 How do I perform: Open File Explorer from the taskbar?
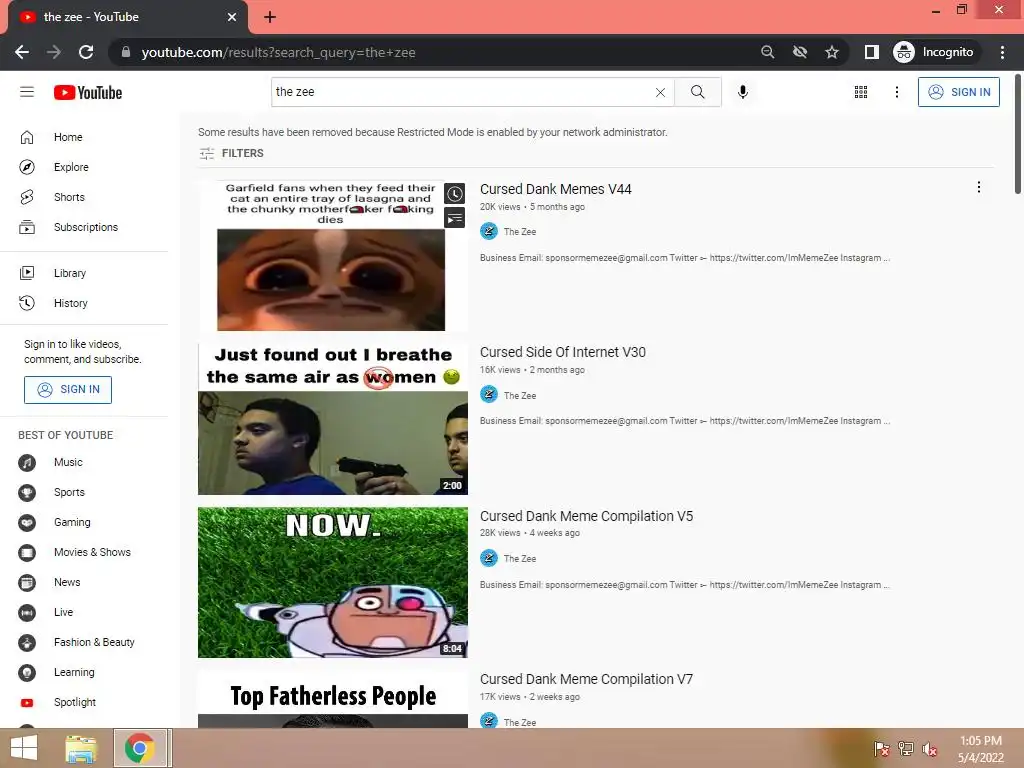click(81, 748)
